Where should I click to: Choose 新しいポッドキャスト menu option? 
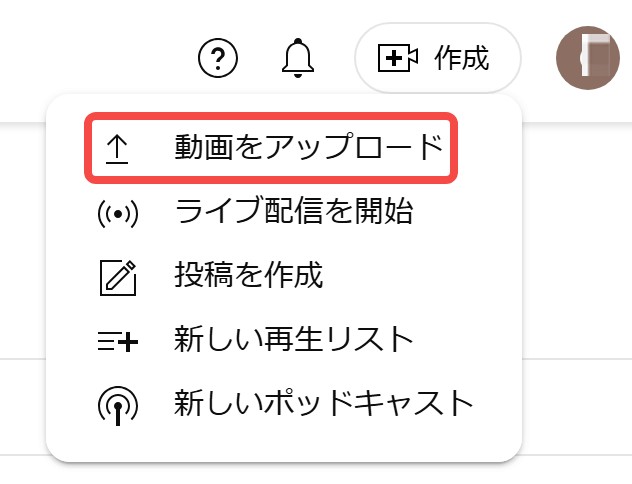coord(323,404)
